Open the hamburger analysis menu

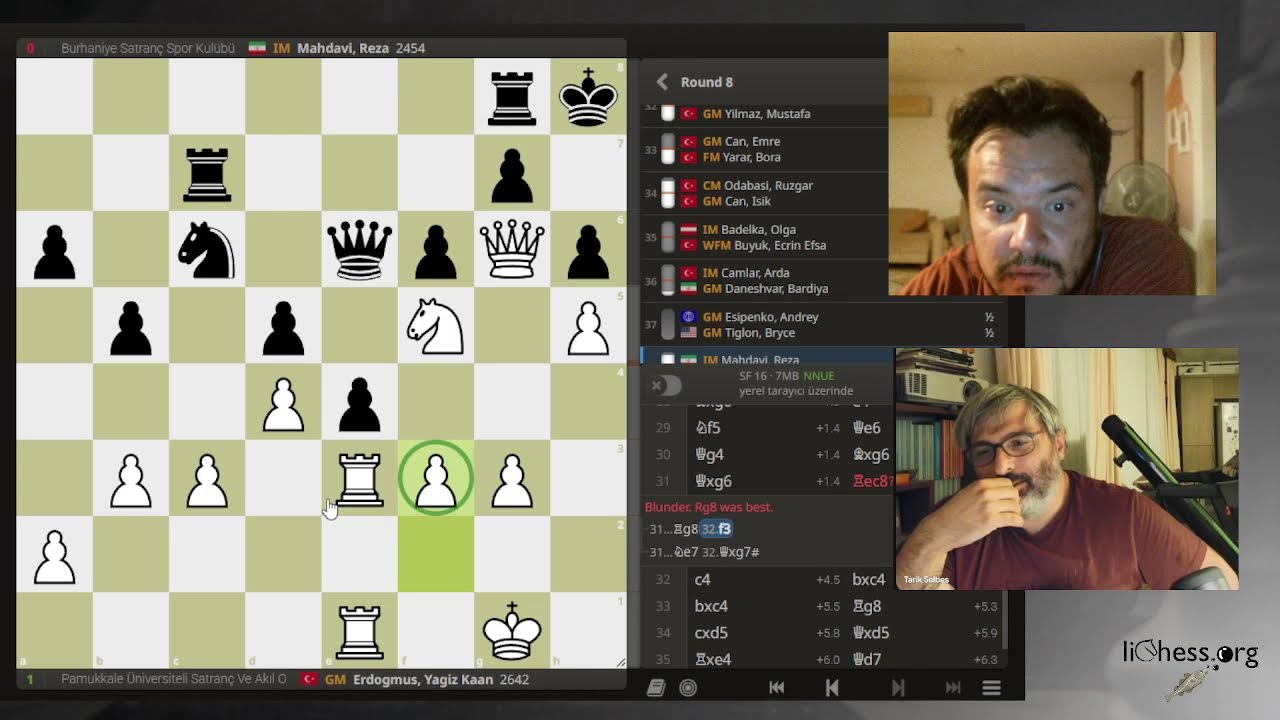992,687
